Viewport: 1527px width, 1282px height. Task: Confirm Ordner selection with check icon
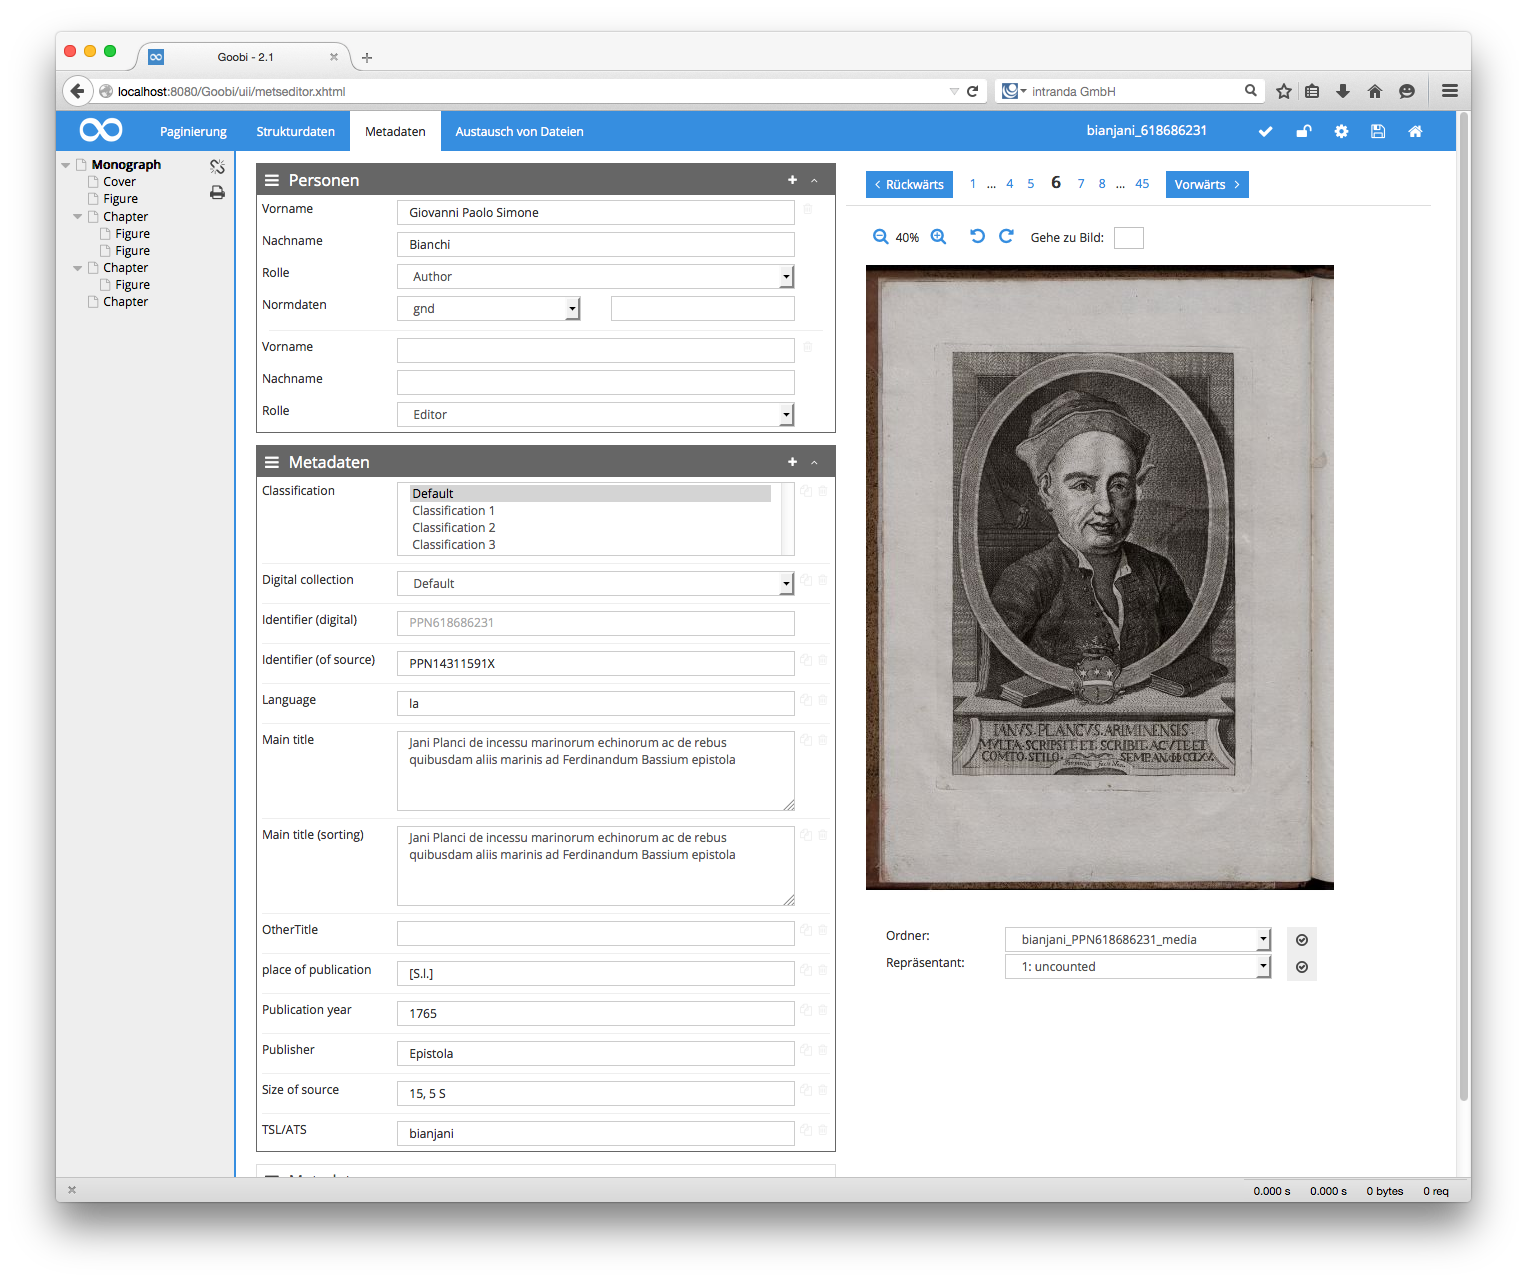(x=1302, y=940)
